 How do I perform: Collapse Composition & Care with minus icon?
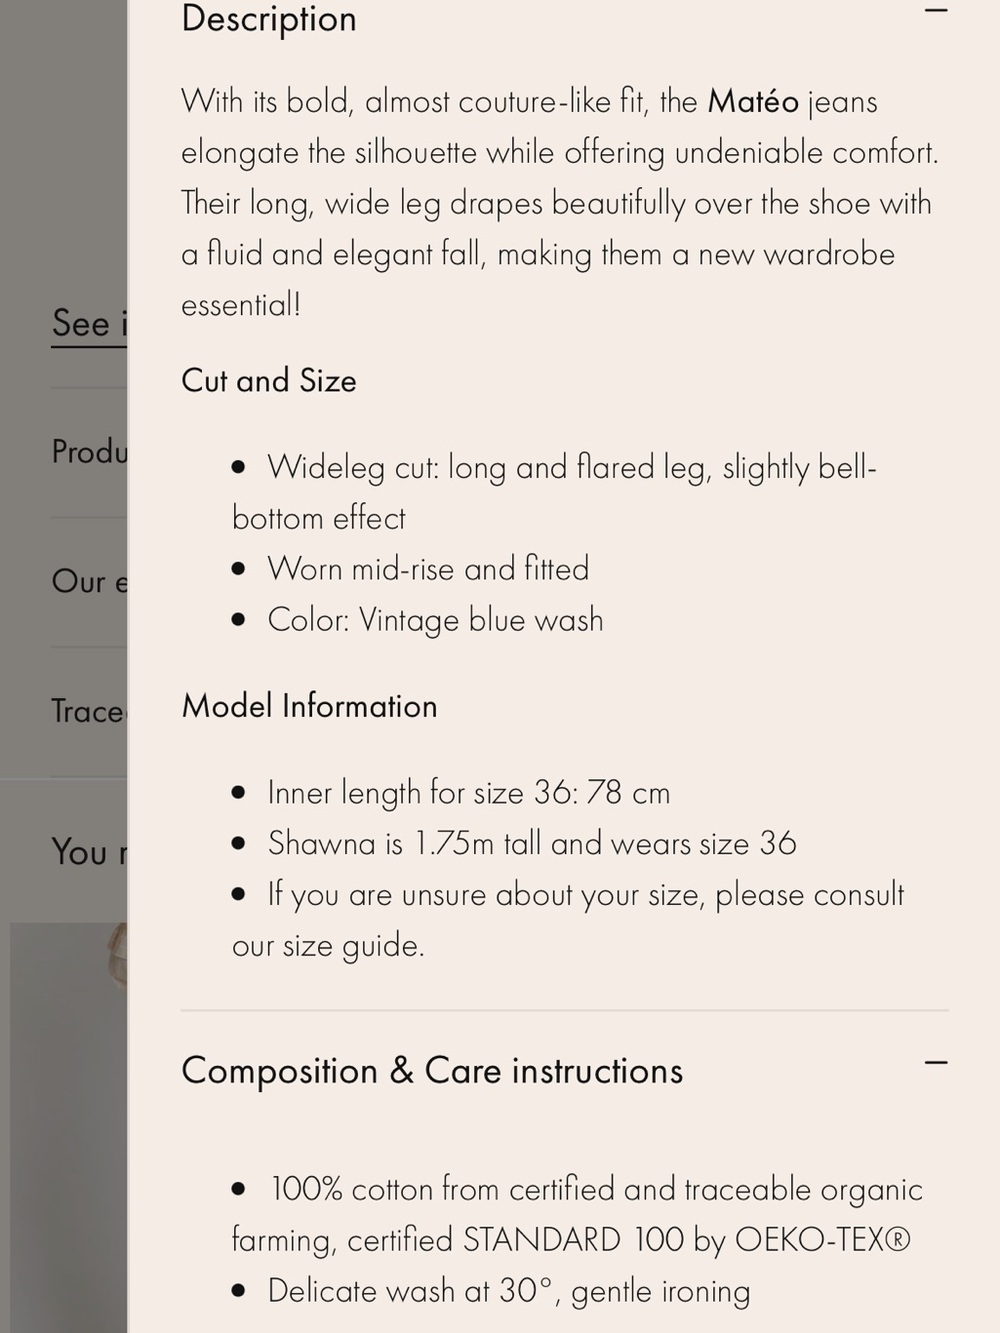[935, 1063]
